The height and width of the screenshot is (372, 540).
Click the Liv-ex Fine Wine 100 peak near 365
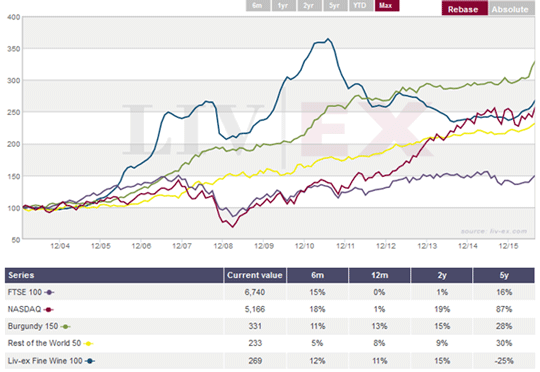328,39
